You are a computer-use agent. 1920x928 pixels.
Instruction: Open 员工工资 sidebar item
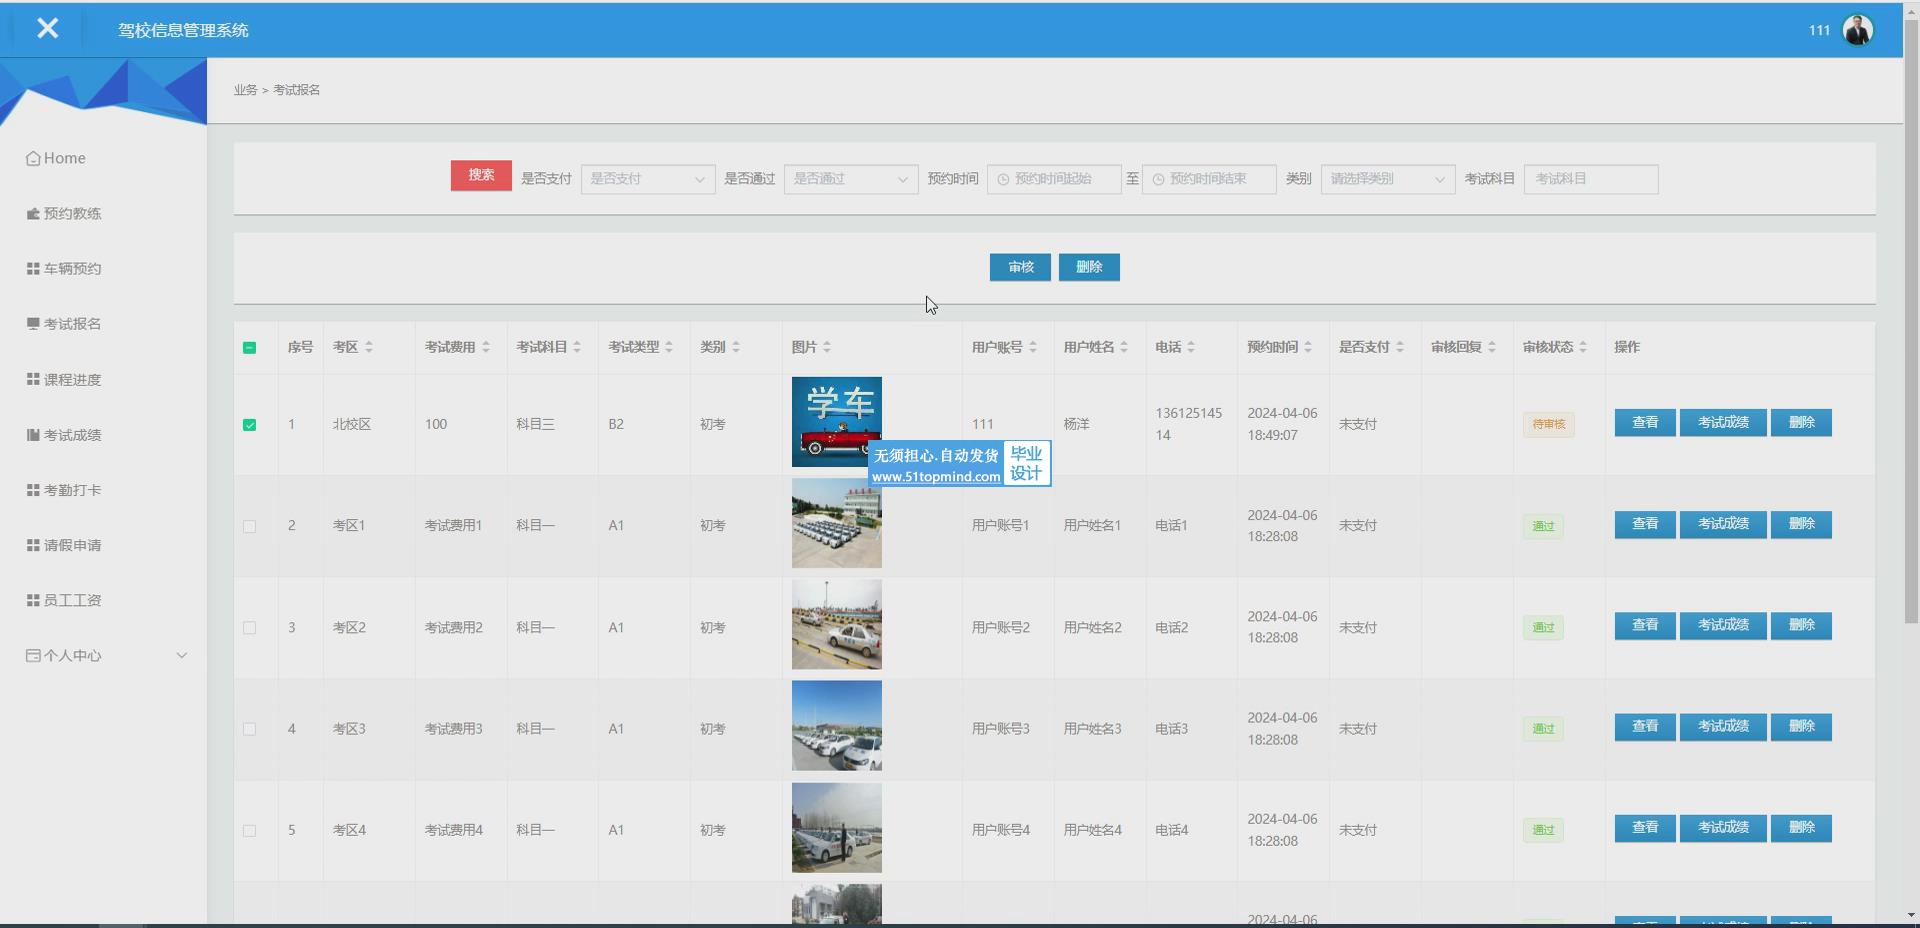coord(64,600)
